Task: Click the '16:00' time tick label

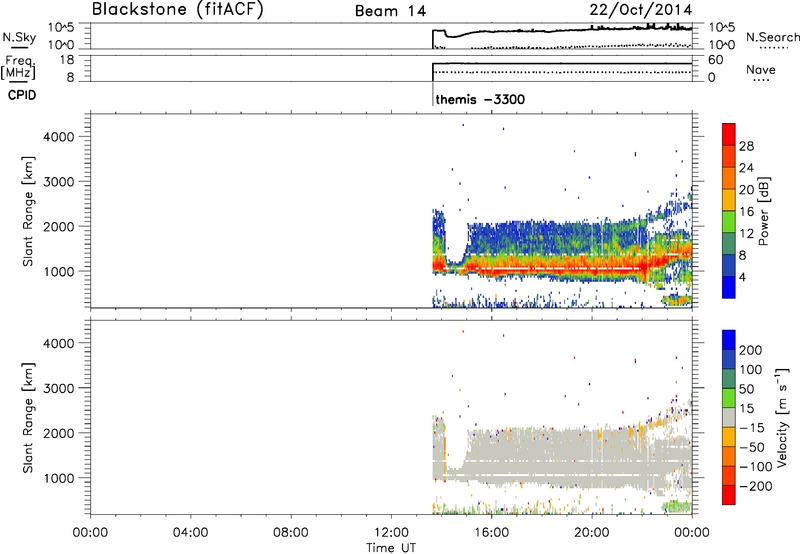Action: [x=491, y=533]
